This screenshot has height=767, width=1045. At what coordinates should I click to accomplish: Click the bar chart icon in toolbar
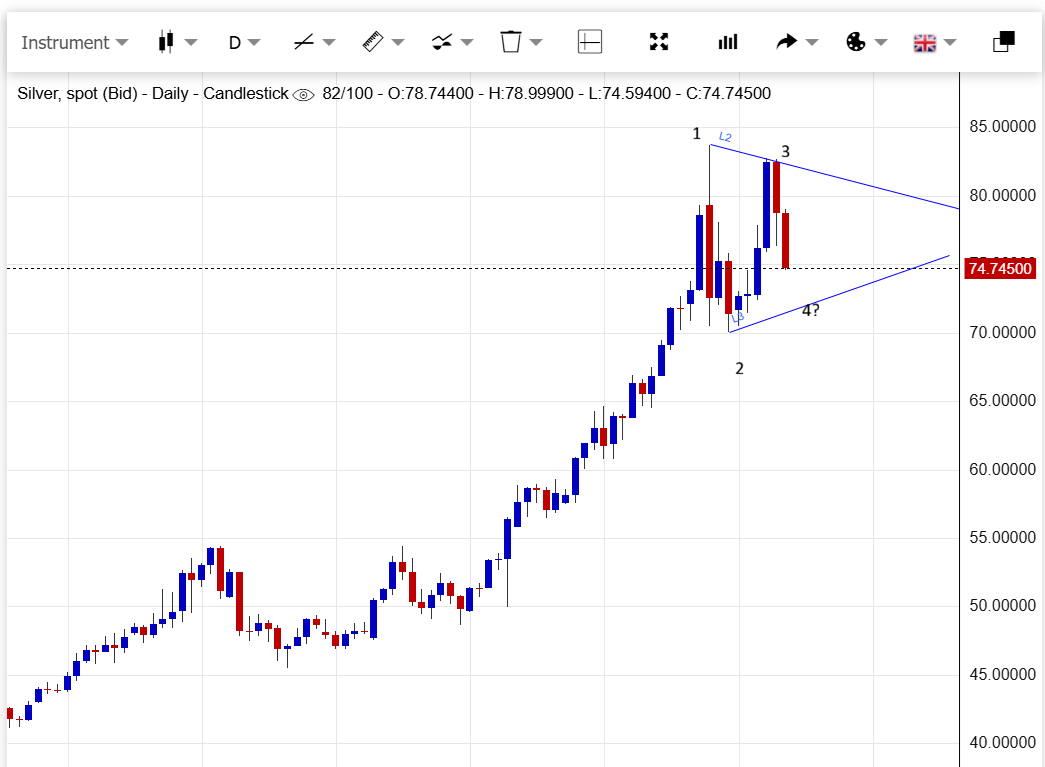pos(728,42)
